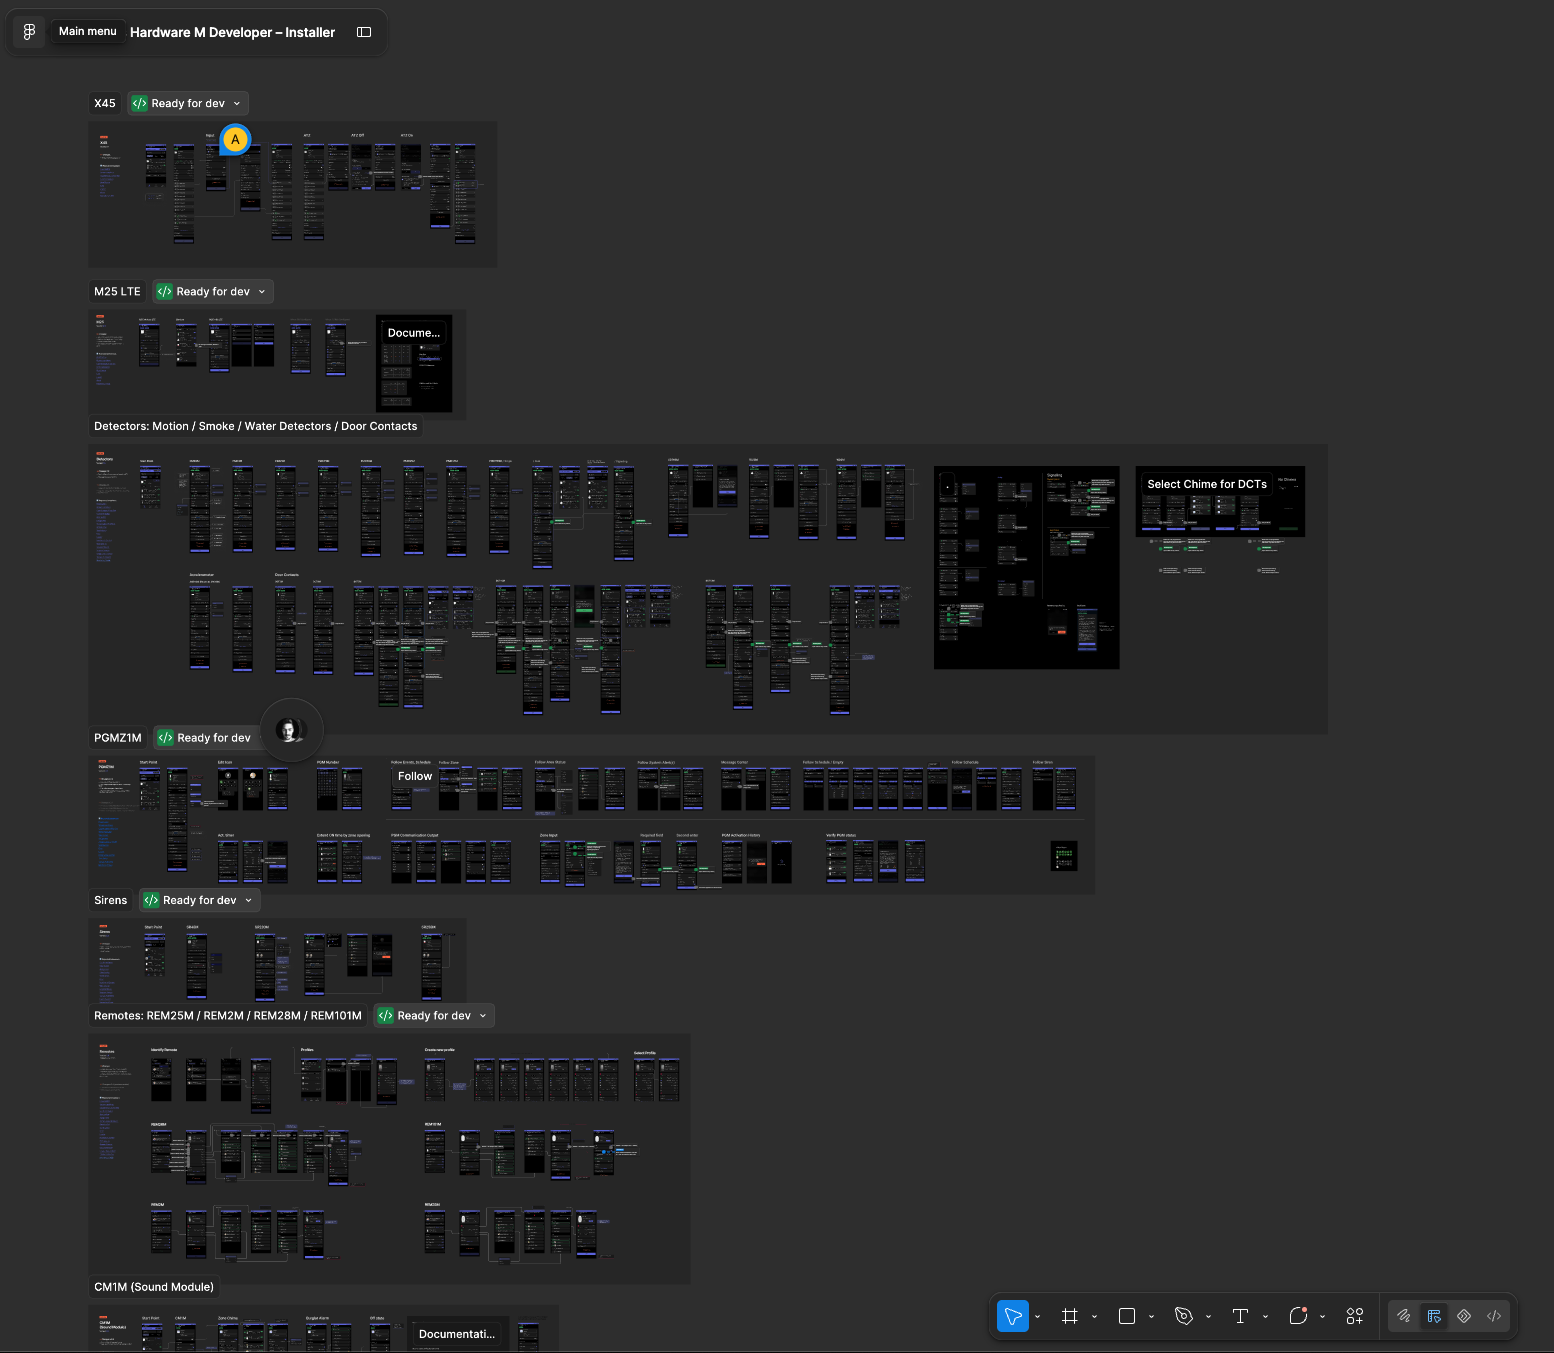This screenshot has height=1353, width=1554.
Task: Select the Frame tool
Action: [1070, 1316]
